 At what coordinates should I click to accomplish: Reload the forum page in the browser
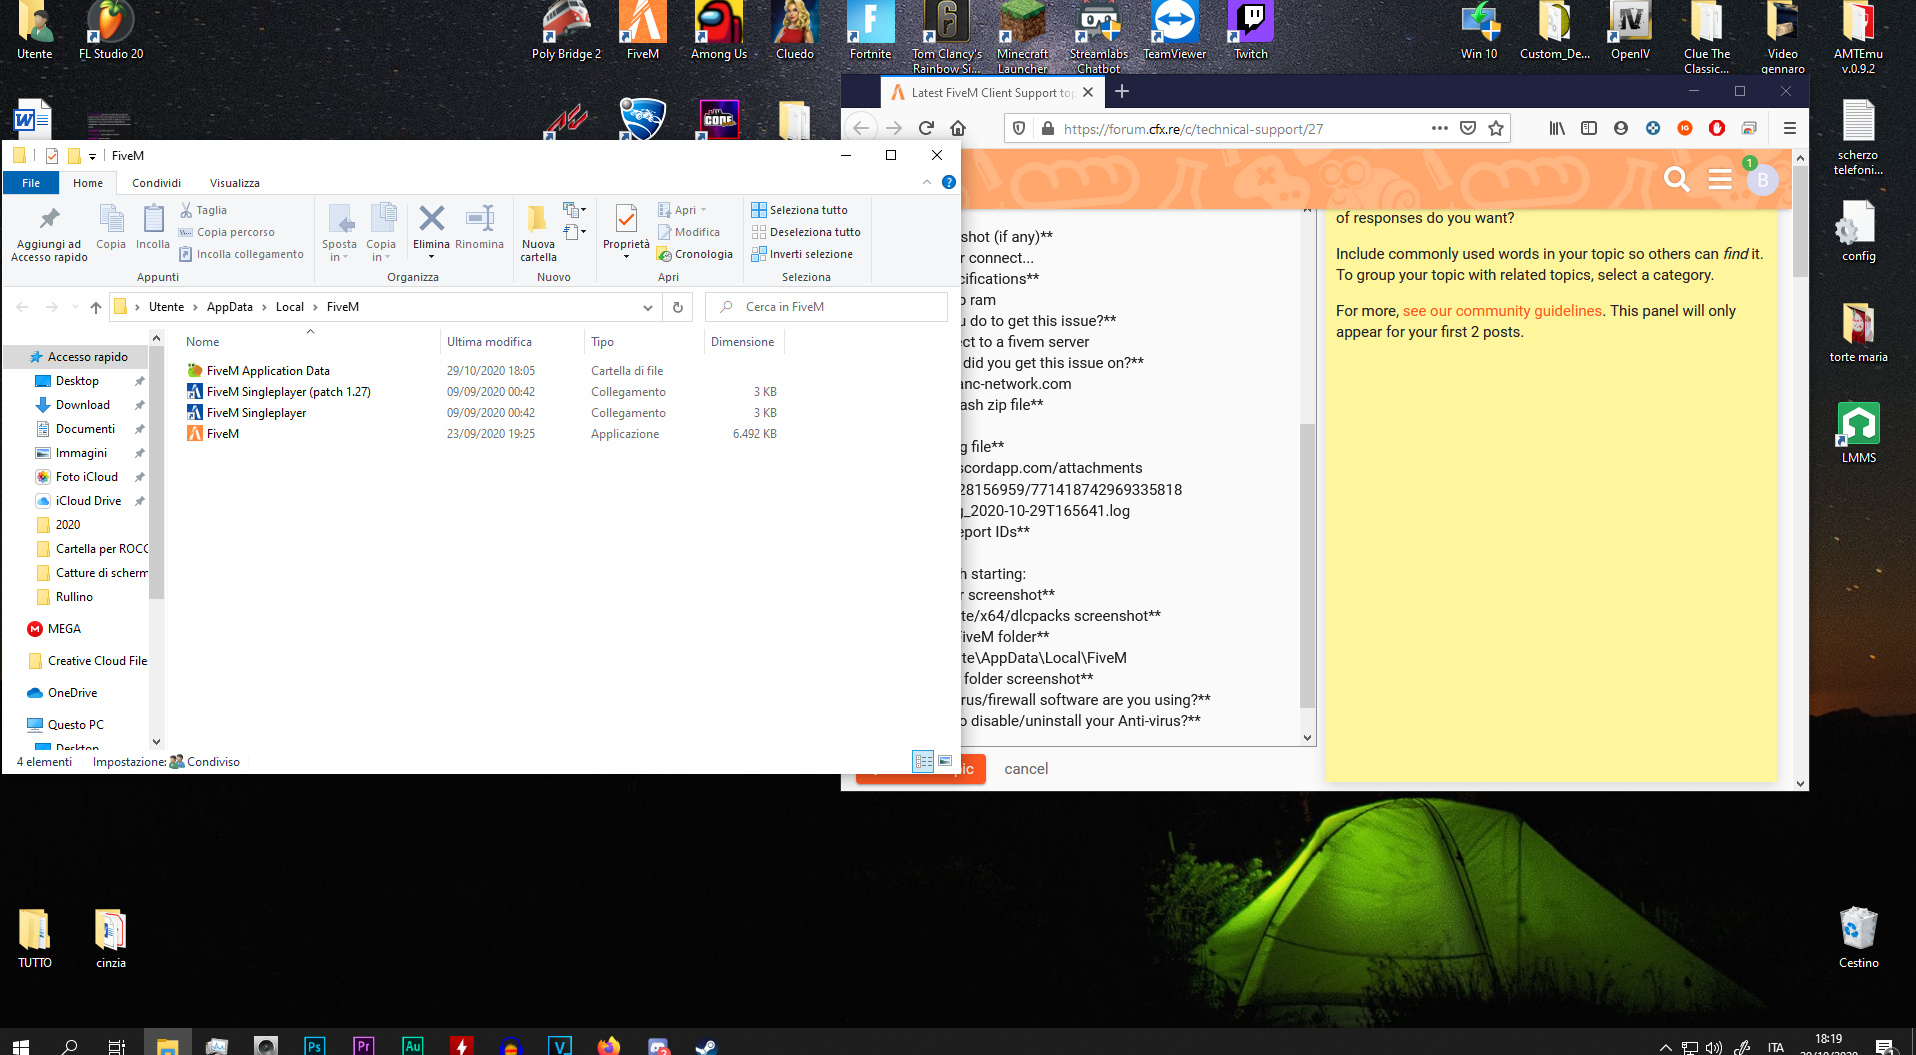pos(926,128)
